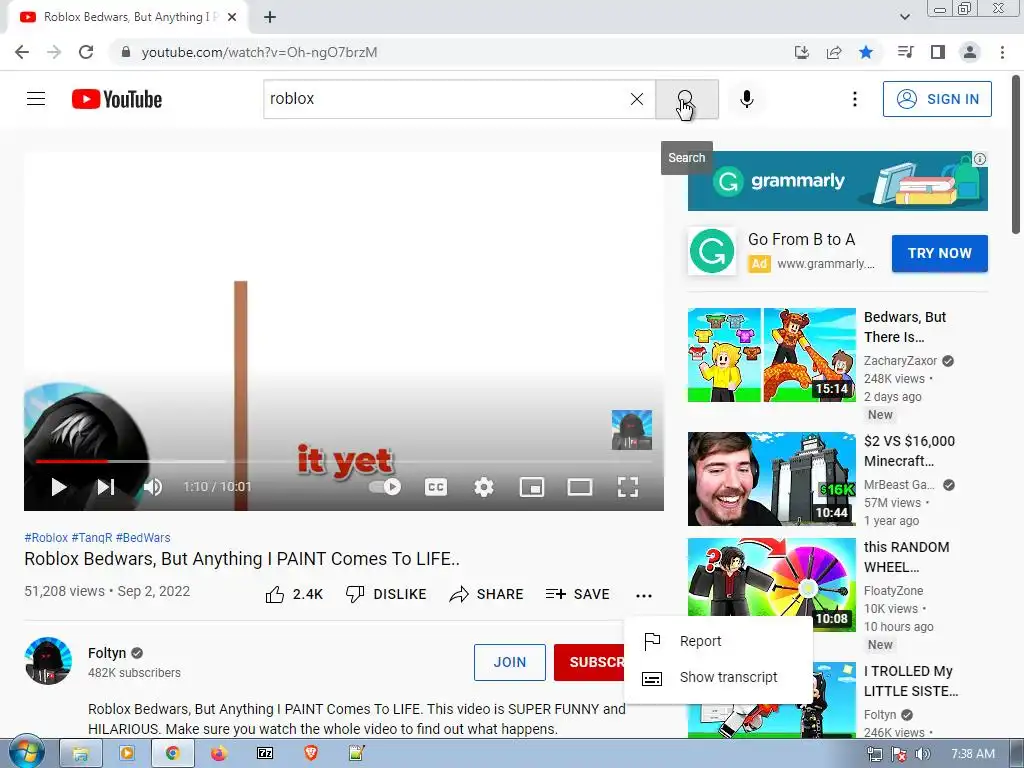Viewport: 1024px width, 768px height.
Task: Go back in browser
Action: pyautogui.click(x=22, y=52)
